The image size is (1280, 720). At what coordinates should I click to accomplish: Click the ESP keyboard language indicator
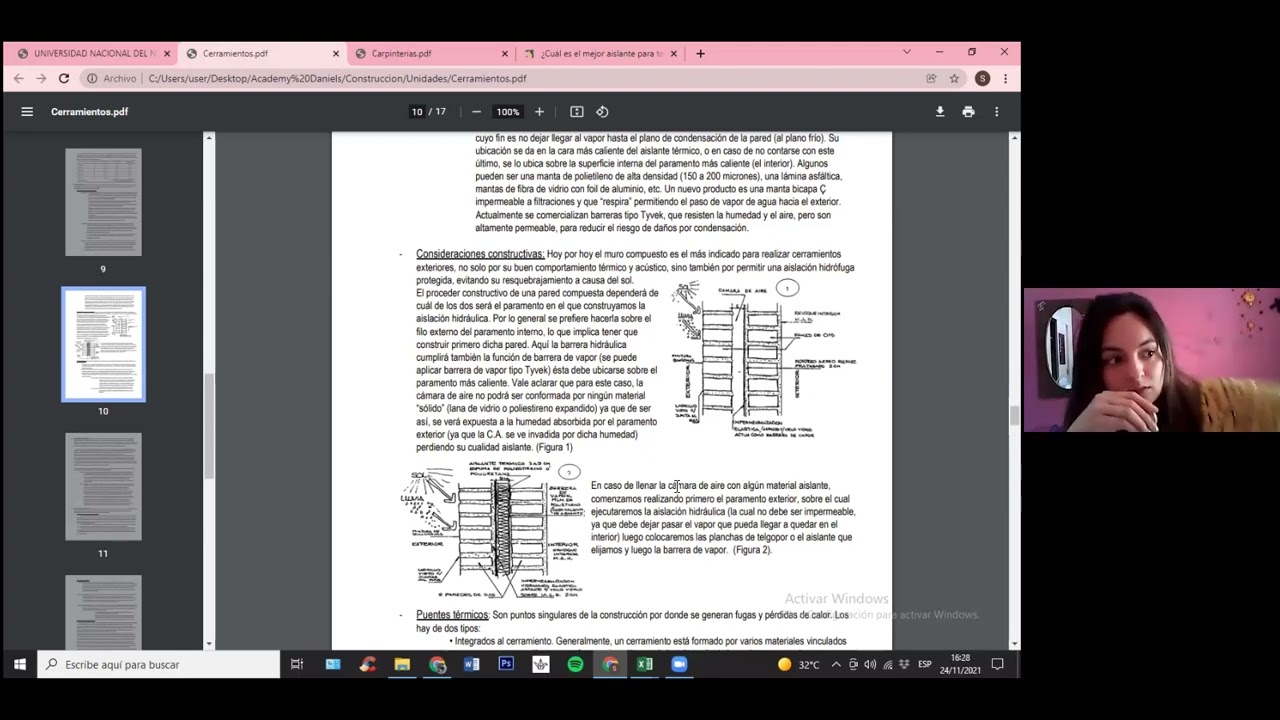click(x=925, y=664)
